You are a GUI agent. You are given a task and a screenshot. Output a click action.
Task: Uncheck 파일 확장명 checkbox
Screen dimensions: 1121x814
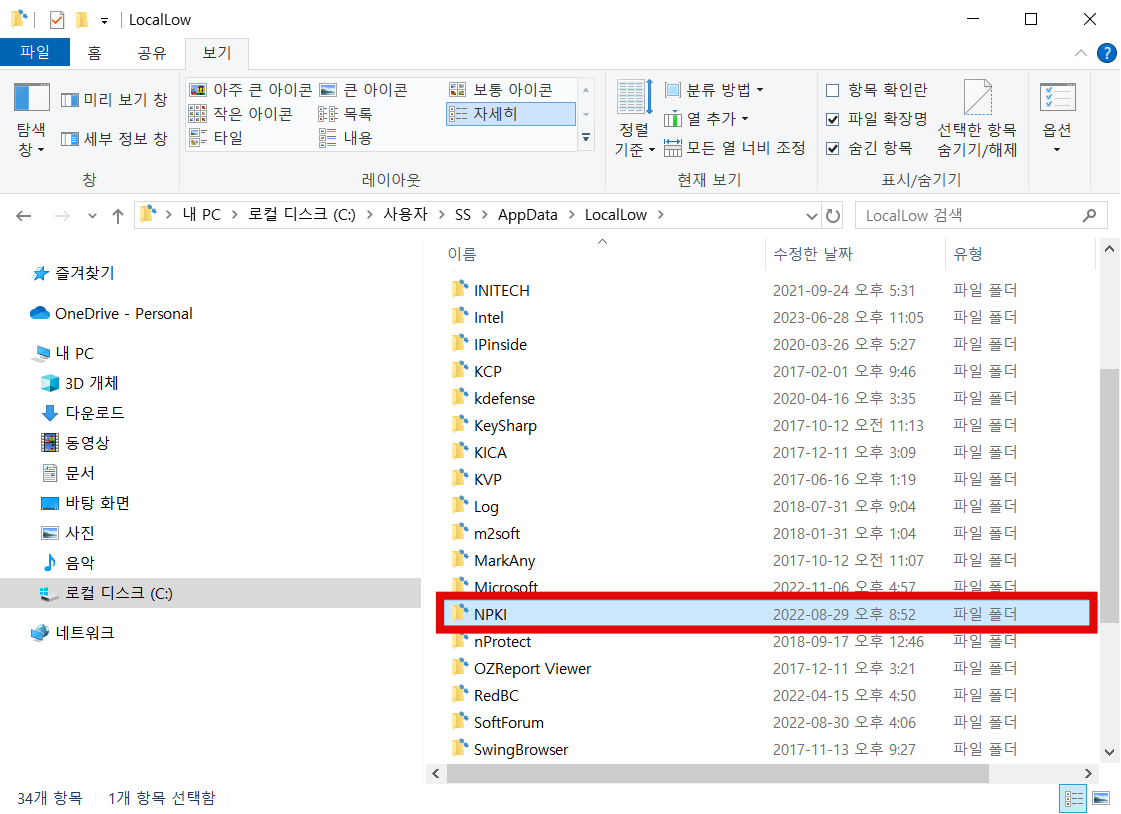(832, 119)
